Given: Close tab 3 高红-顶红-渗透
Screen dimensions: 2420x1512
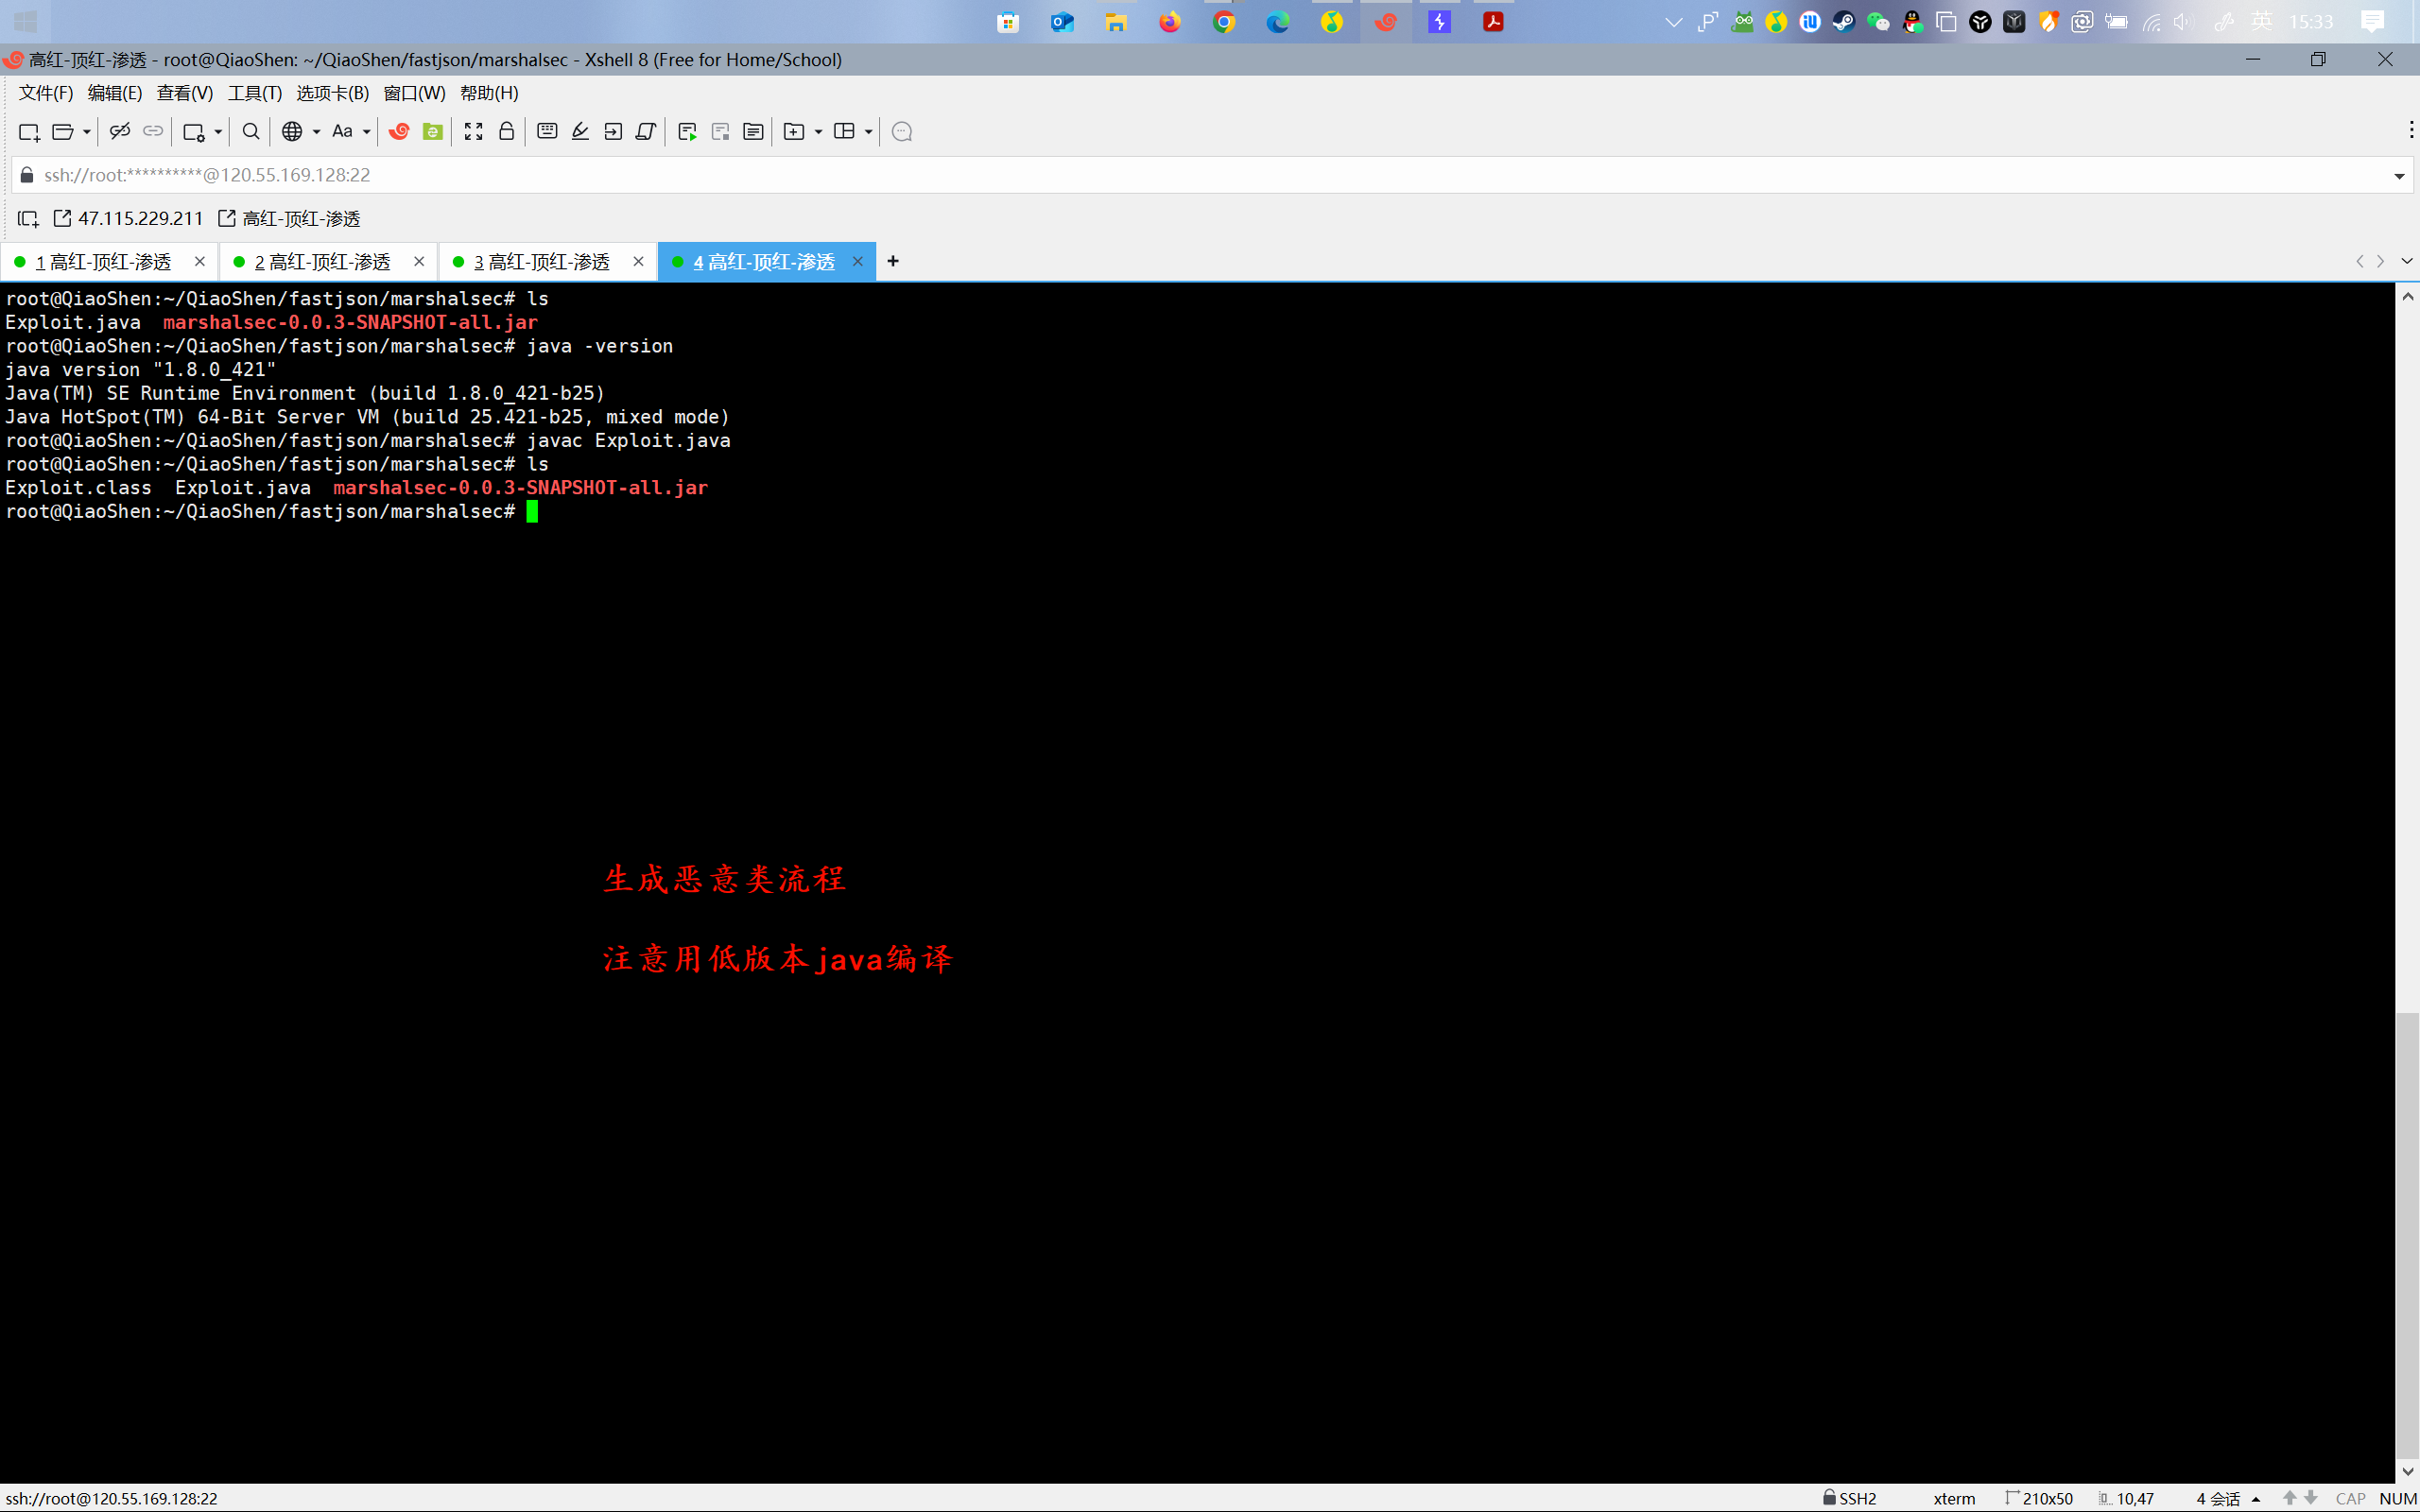Looking at the screenshot, I should pos(638,261).
